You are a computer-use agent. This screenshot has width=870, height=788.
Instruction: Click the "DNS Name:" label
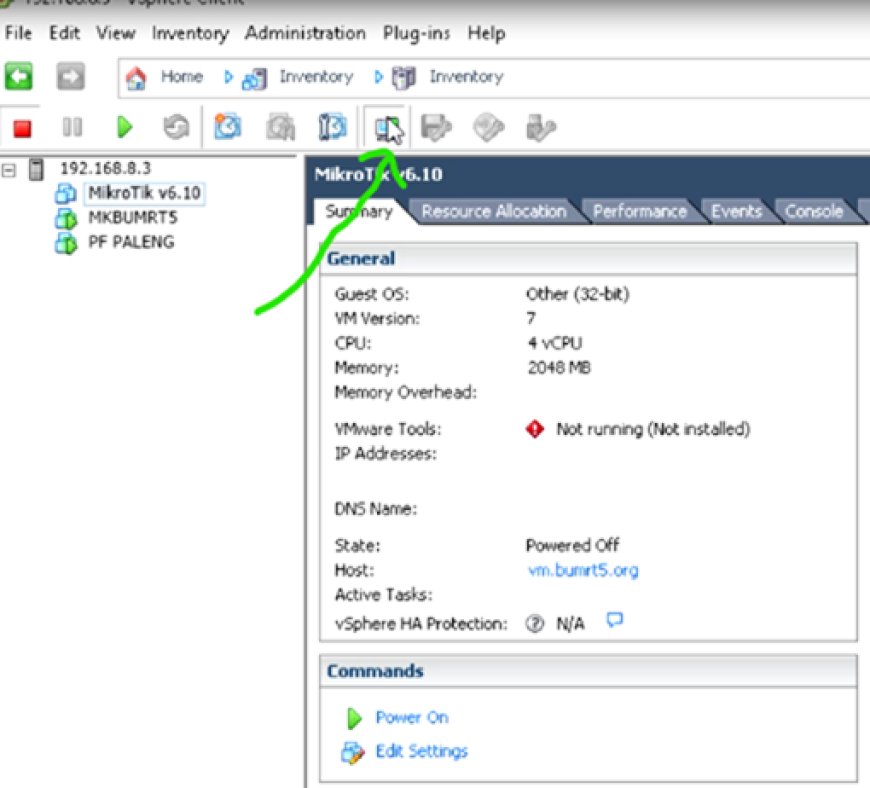pos(376,509)
